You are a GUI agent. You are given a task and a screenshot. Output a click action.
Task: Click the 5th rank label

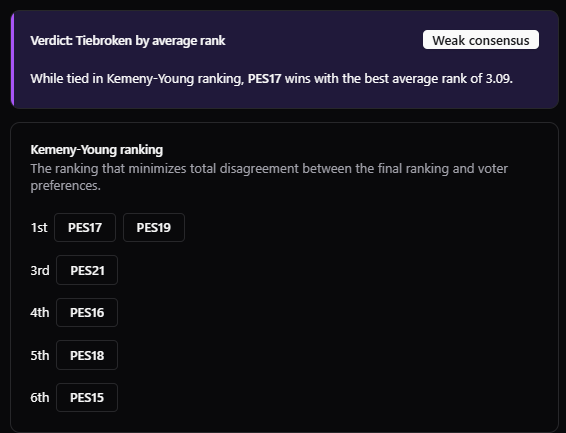[x=40, y=355]
